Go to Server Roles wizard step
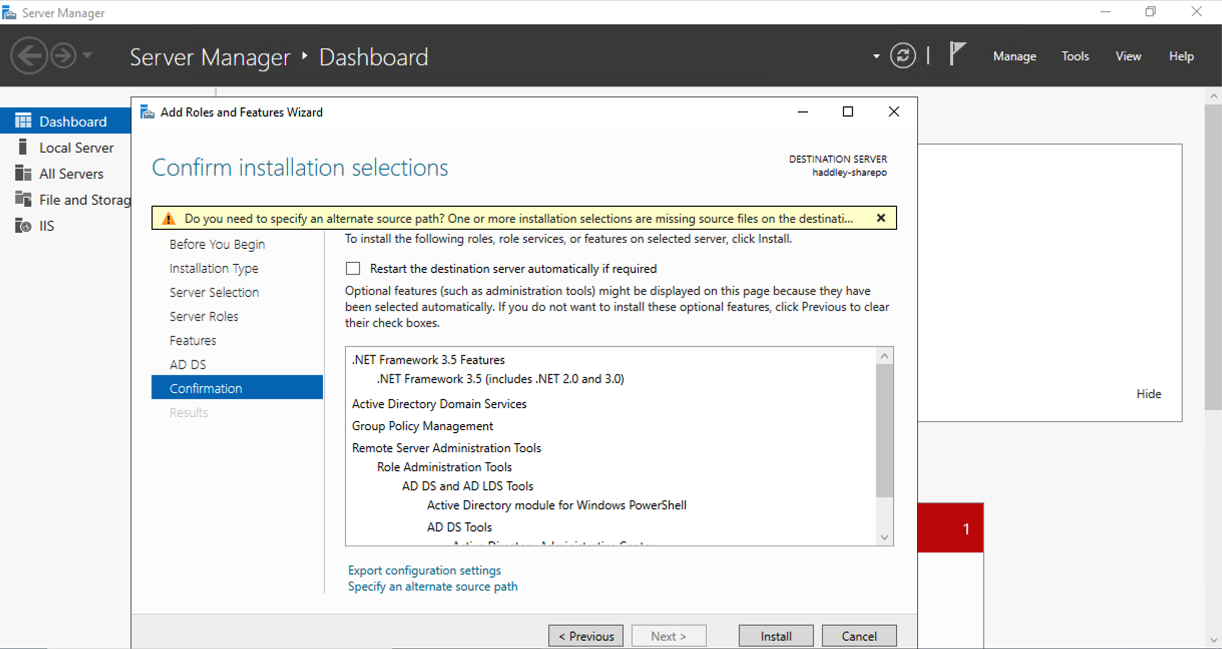 204,316
